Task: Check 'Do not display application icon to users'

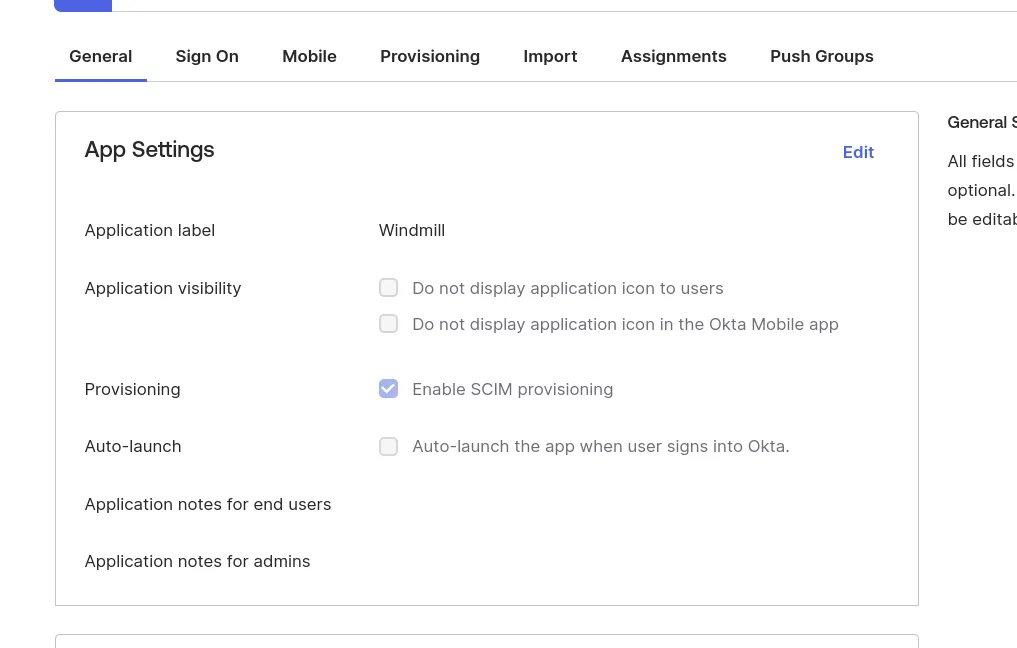Action: 389,288
